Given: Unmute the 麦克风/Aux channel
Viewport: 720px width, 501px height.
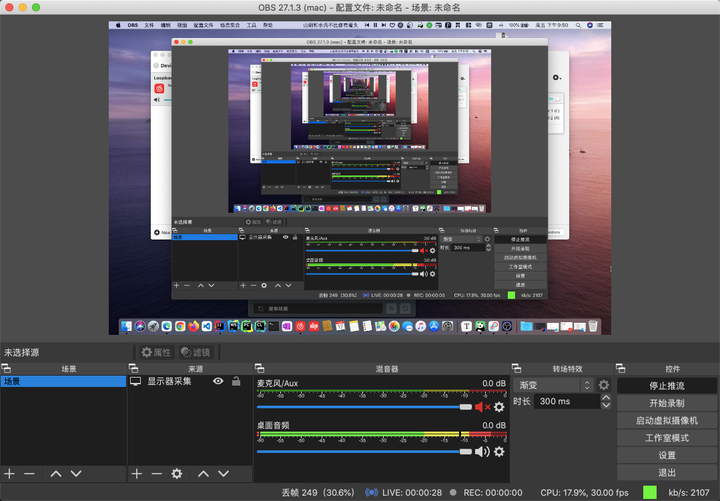Looking at the screenshot, I should [482, 407].
